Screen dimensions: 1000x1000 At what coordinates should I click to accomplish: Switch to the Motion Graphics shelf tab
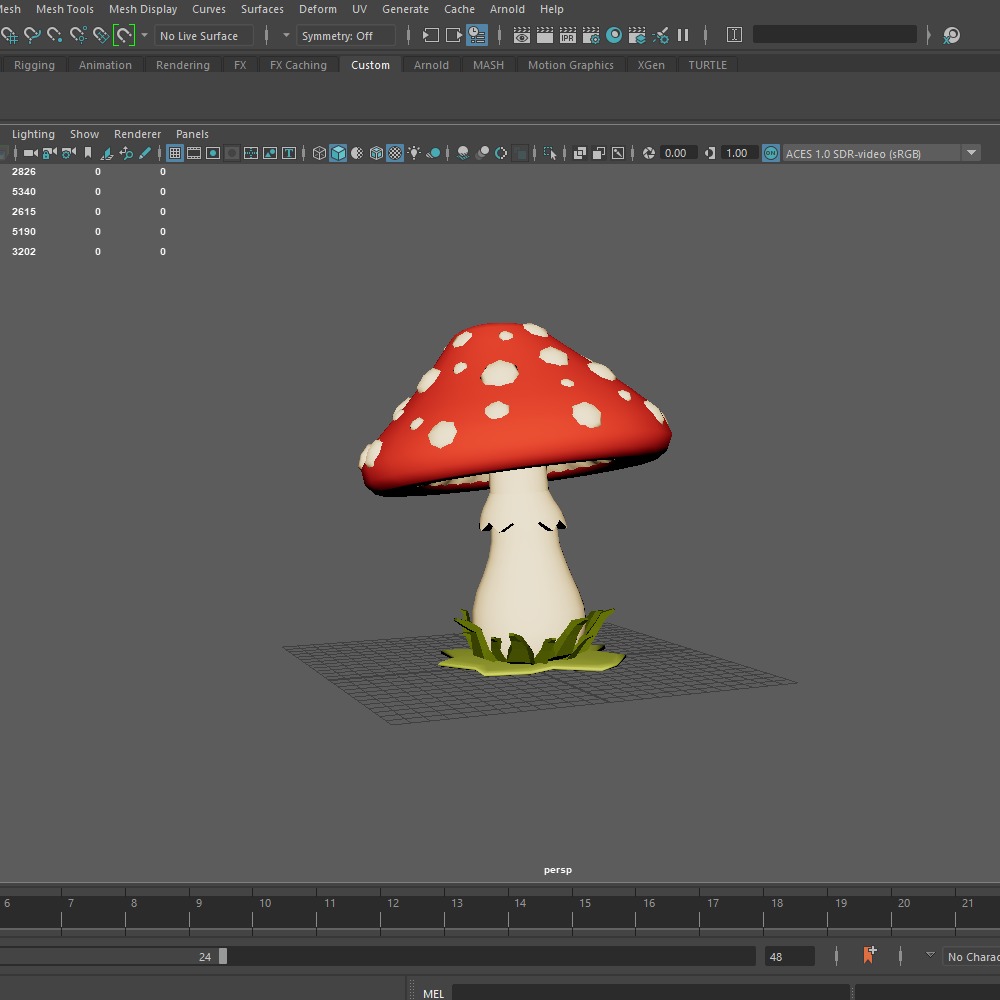[x=570, y=64]
